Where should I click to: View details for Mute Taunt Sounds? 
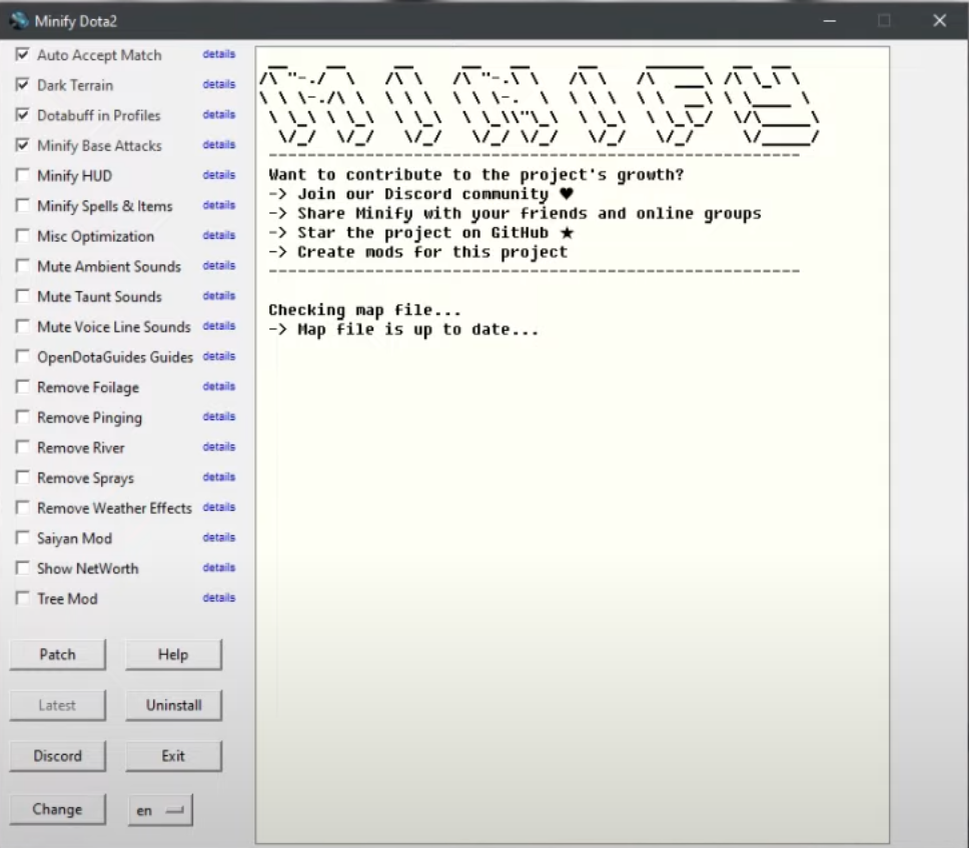pos(219,295)
